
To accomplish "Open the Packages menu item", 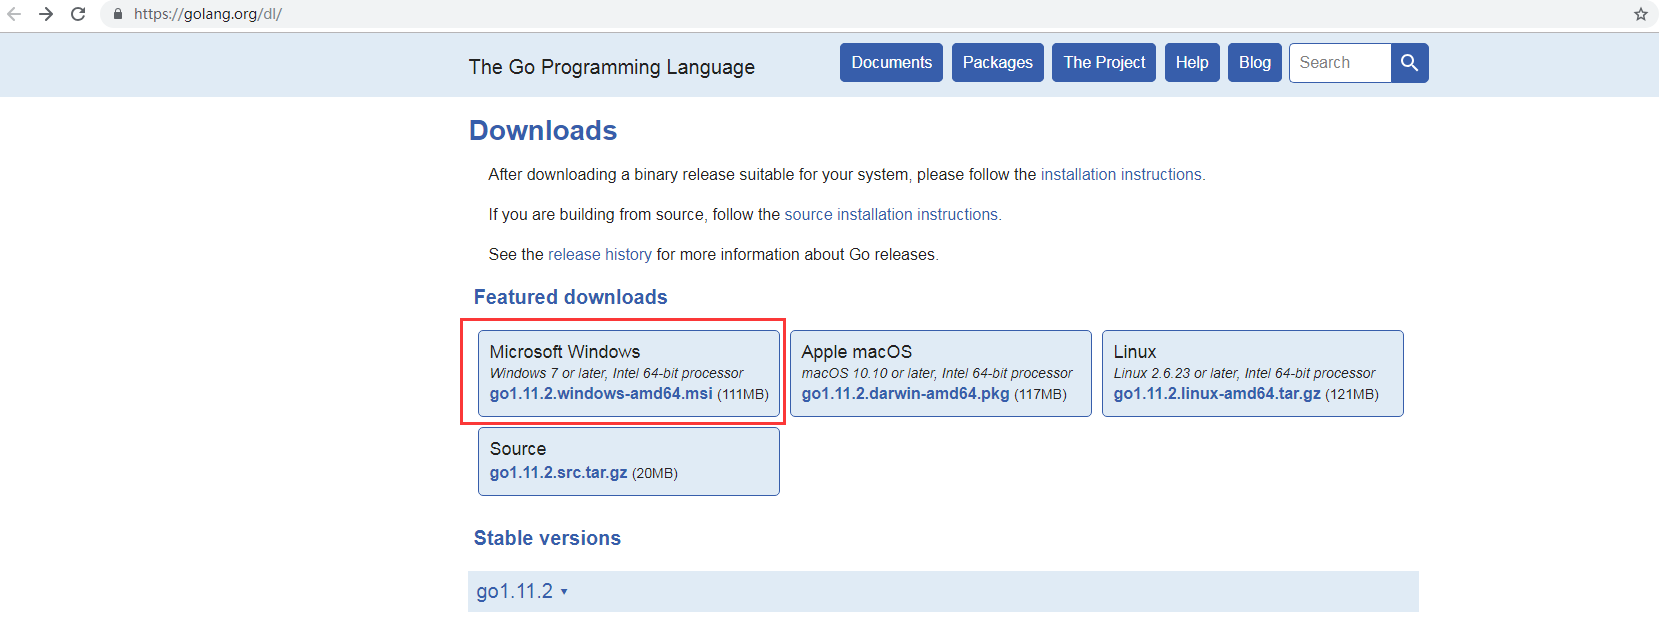I will 998,62.
